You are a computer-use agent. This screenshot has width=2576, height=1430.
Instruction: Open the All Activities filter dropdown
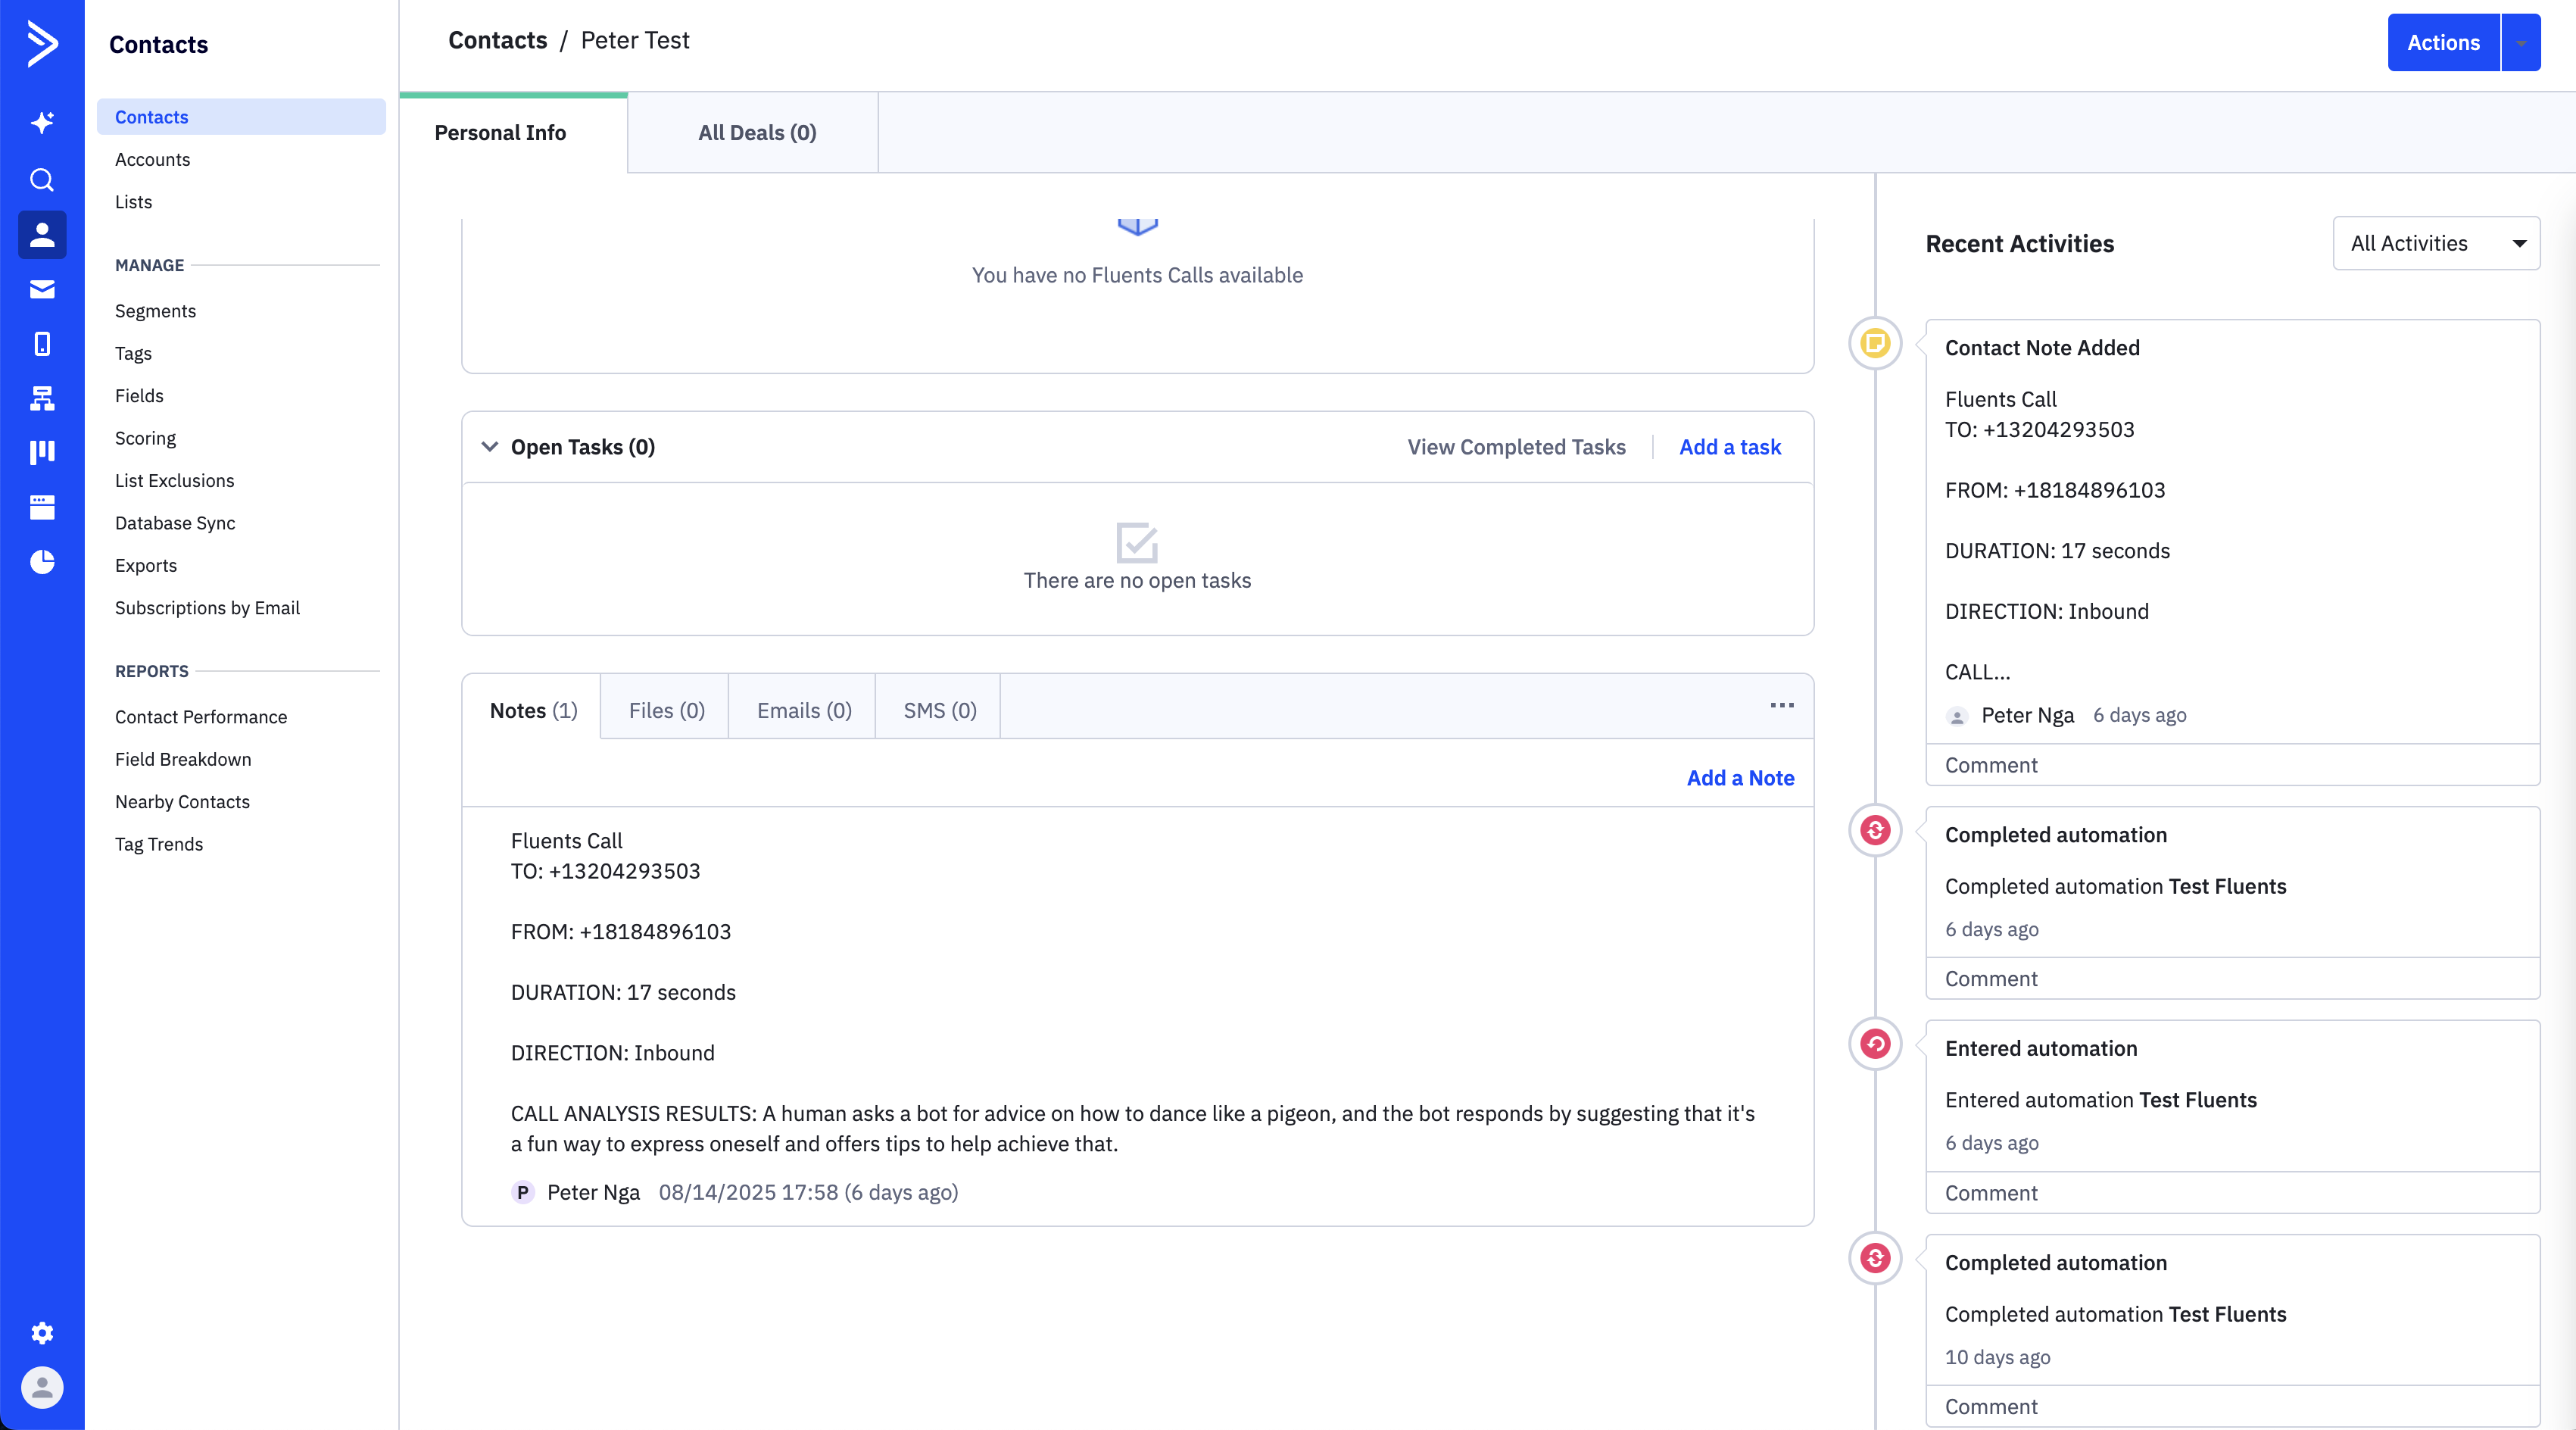pos(2436,243)
